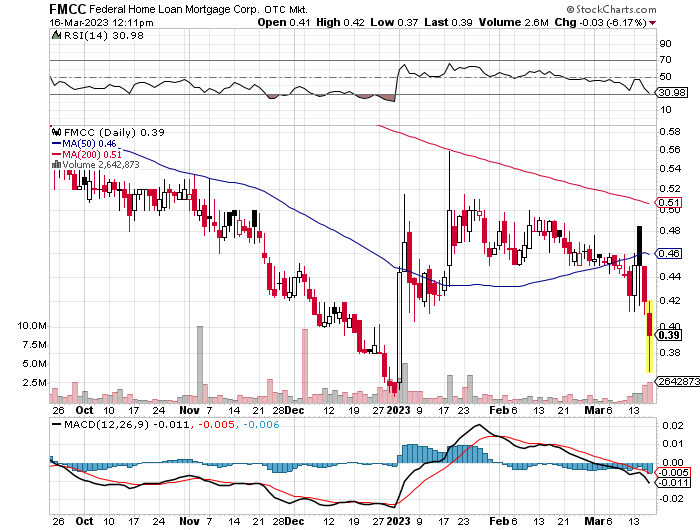
Task: Click the boxed 0.51 MA(200) price tag
Action: point(670,202)
